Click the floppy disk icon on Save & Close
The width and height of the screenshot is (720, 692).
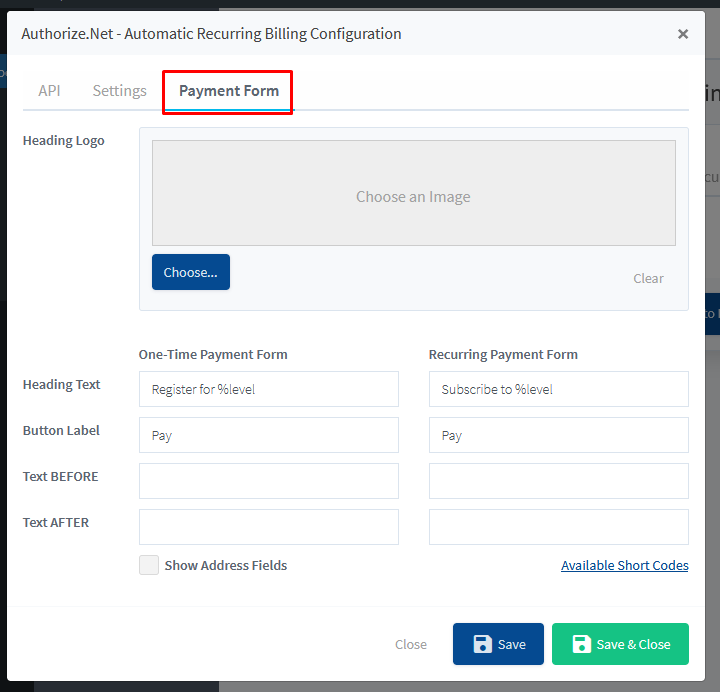[582, 644]
